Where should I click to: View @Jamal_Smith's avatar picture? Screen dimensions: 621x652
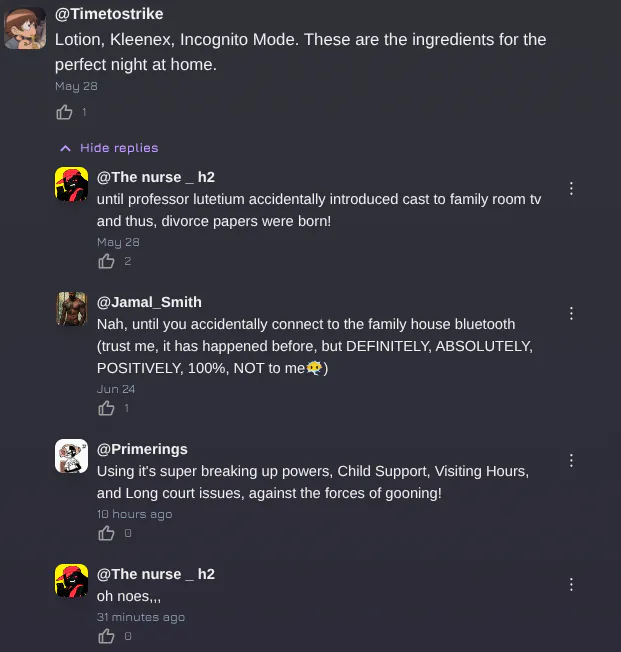click(x=71, y=309)
